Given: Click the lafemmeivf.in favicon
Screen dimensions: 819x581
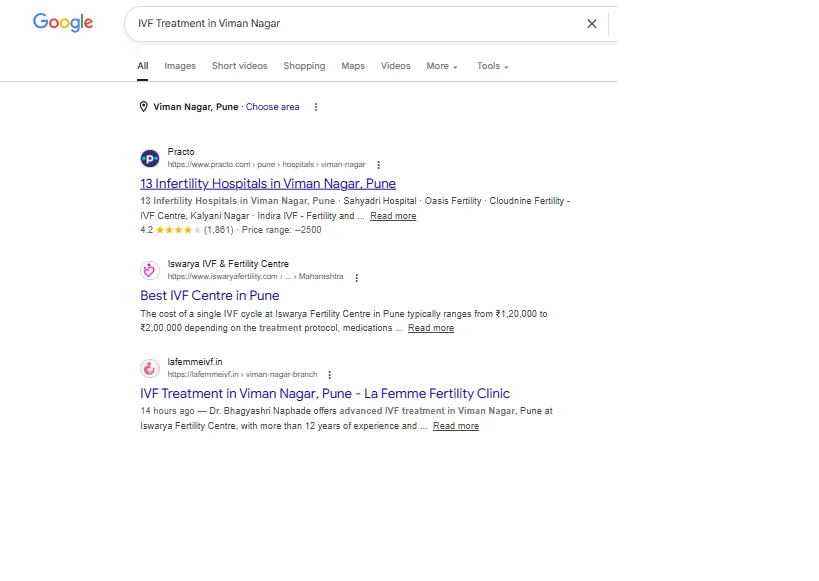Looking at the screenshot, I should pyautogui.click(x=150, y=368).
